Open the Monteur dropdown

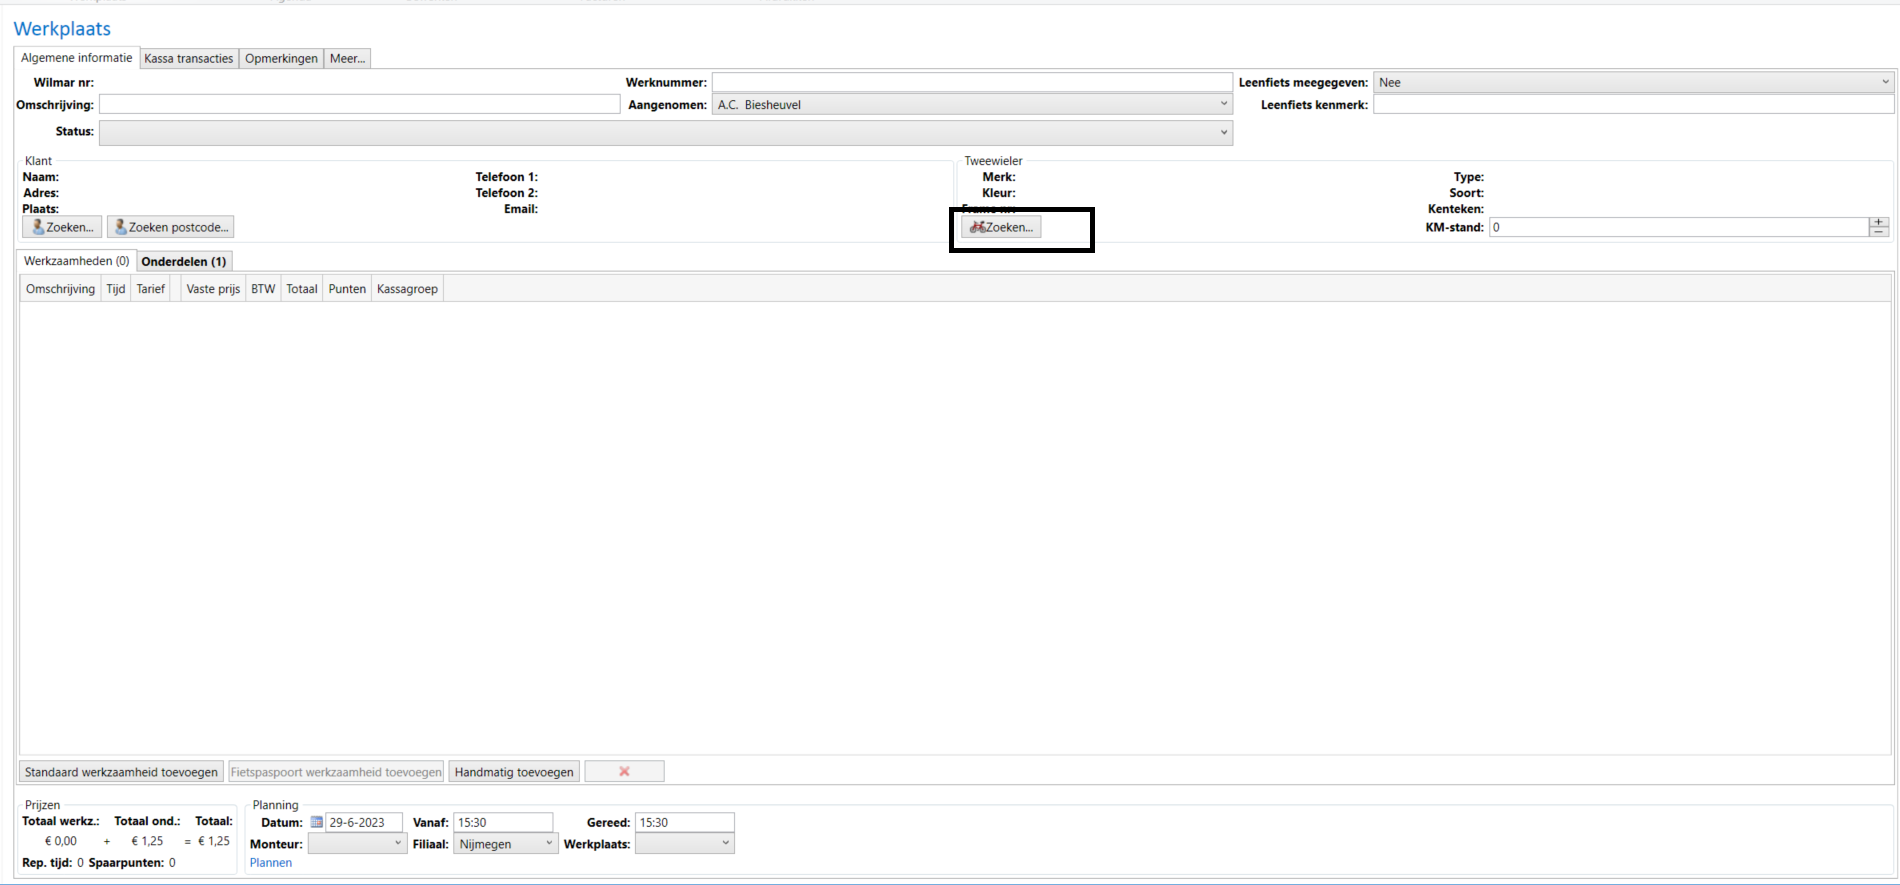[x=397, y=844]
